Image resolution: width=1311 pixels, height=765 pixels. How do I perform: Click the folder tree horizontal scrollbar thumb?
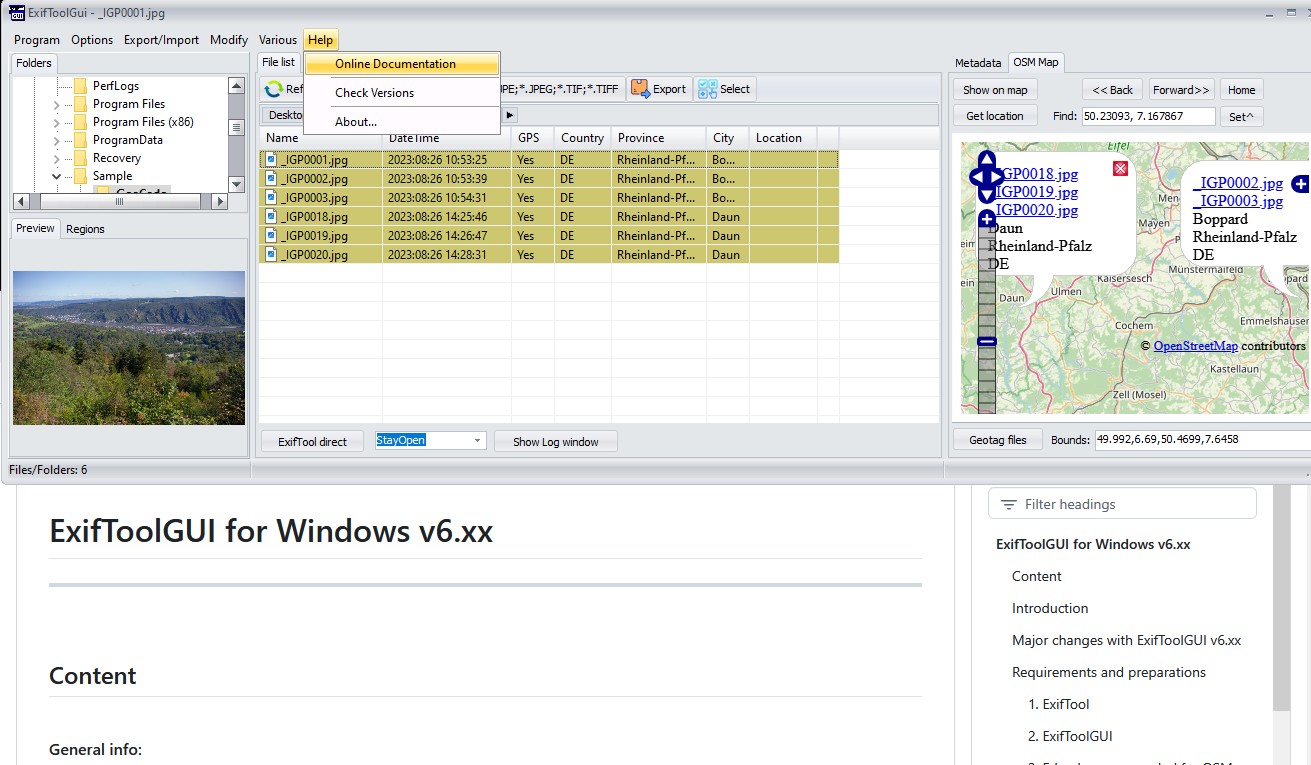coord(119,201)
